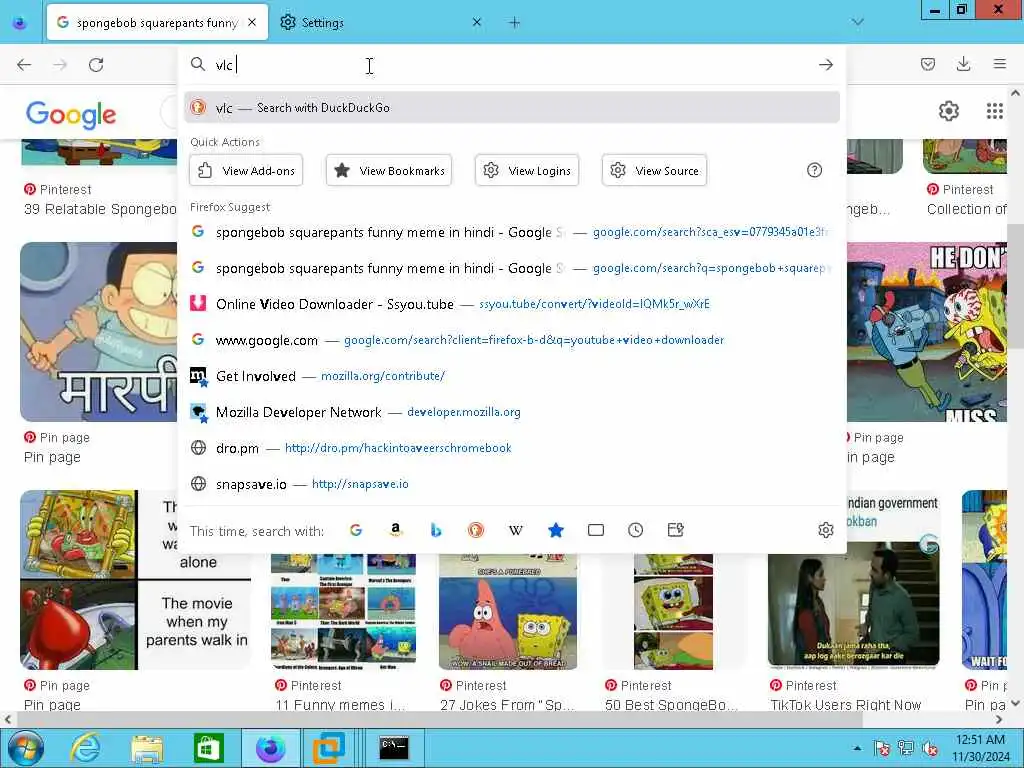The image size is (1024, 768).
Task: Select spongebob suggestion with search?q= URL
Action: pos(512,268)
